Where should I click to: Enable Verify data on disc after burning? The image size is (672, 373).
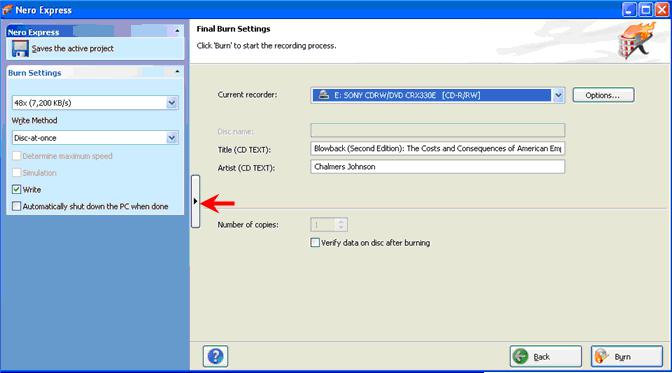point(315,243)
